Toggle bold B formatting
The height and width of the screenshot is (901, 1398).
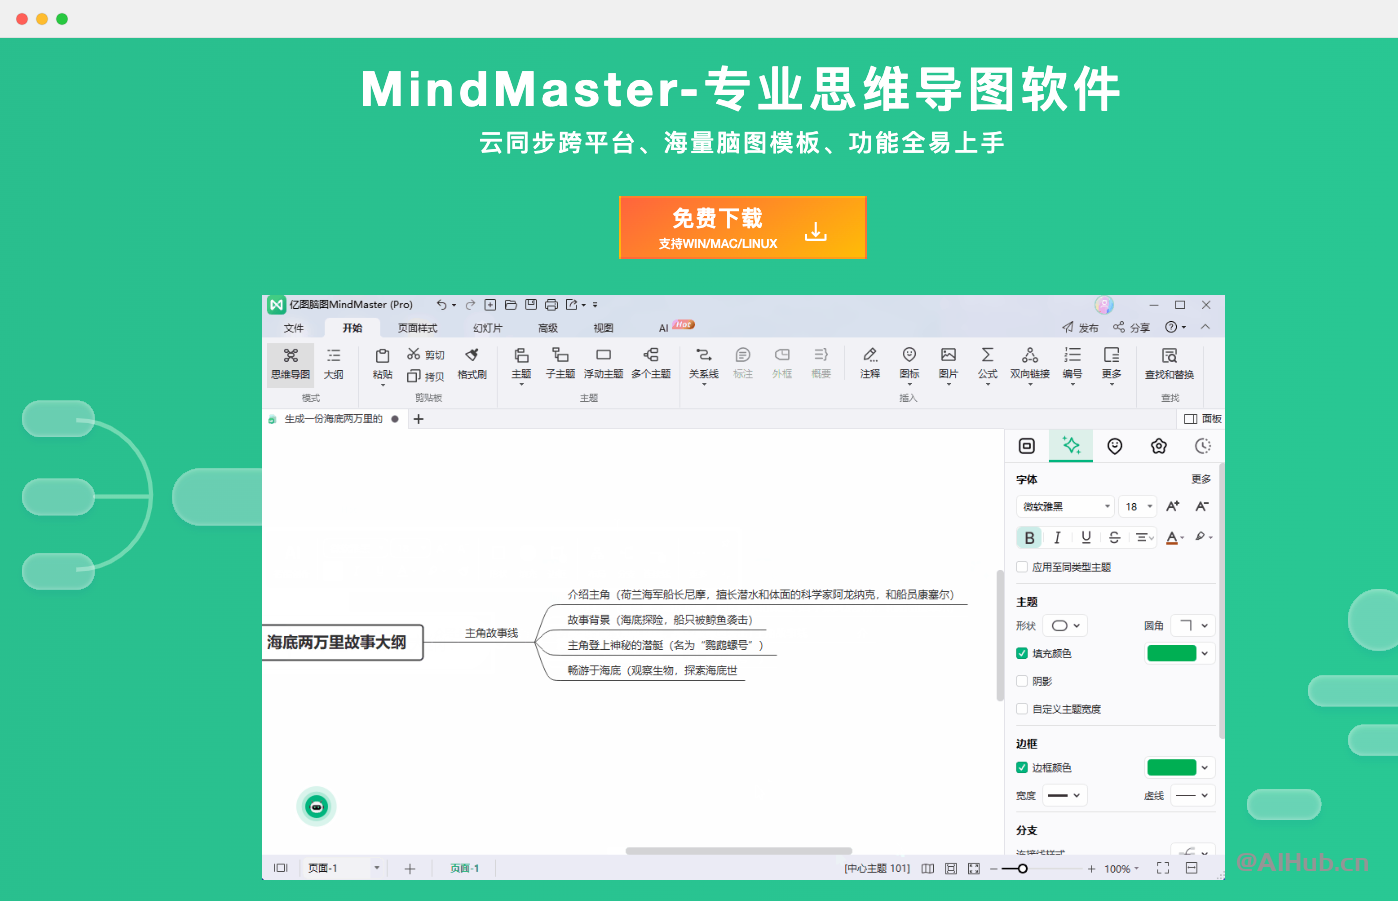point(1029,537)
